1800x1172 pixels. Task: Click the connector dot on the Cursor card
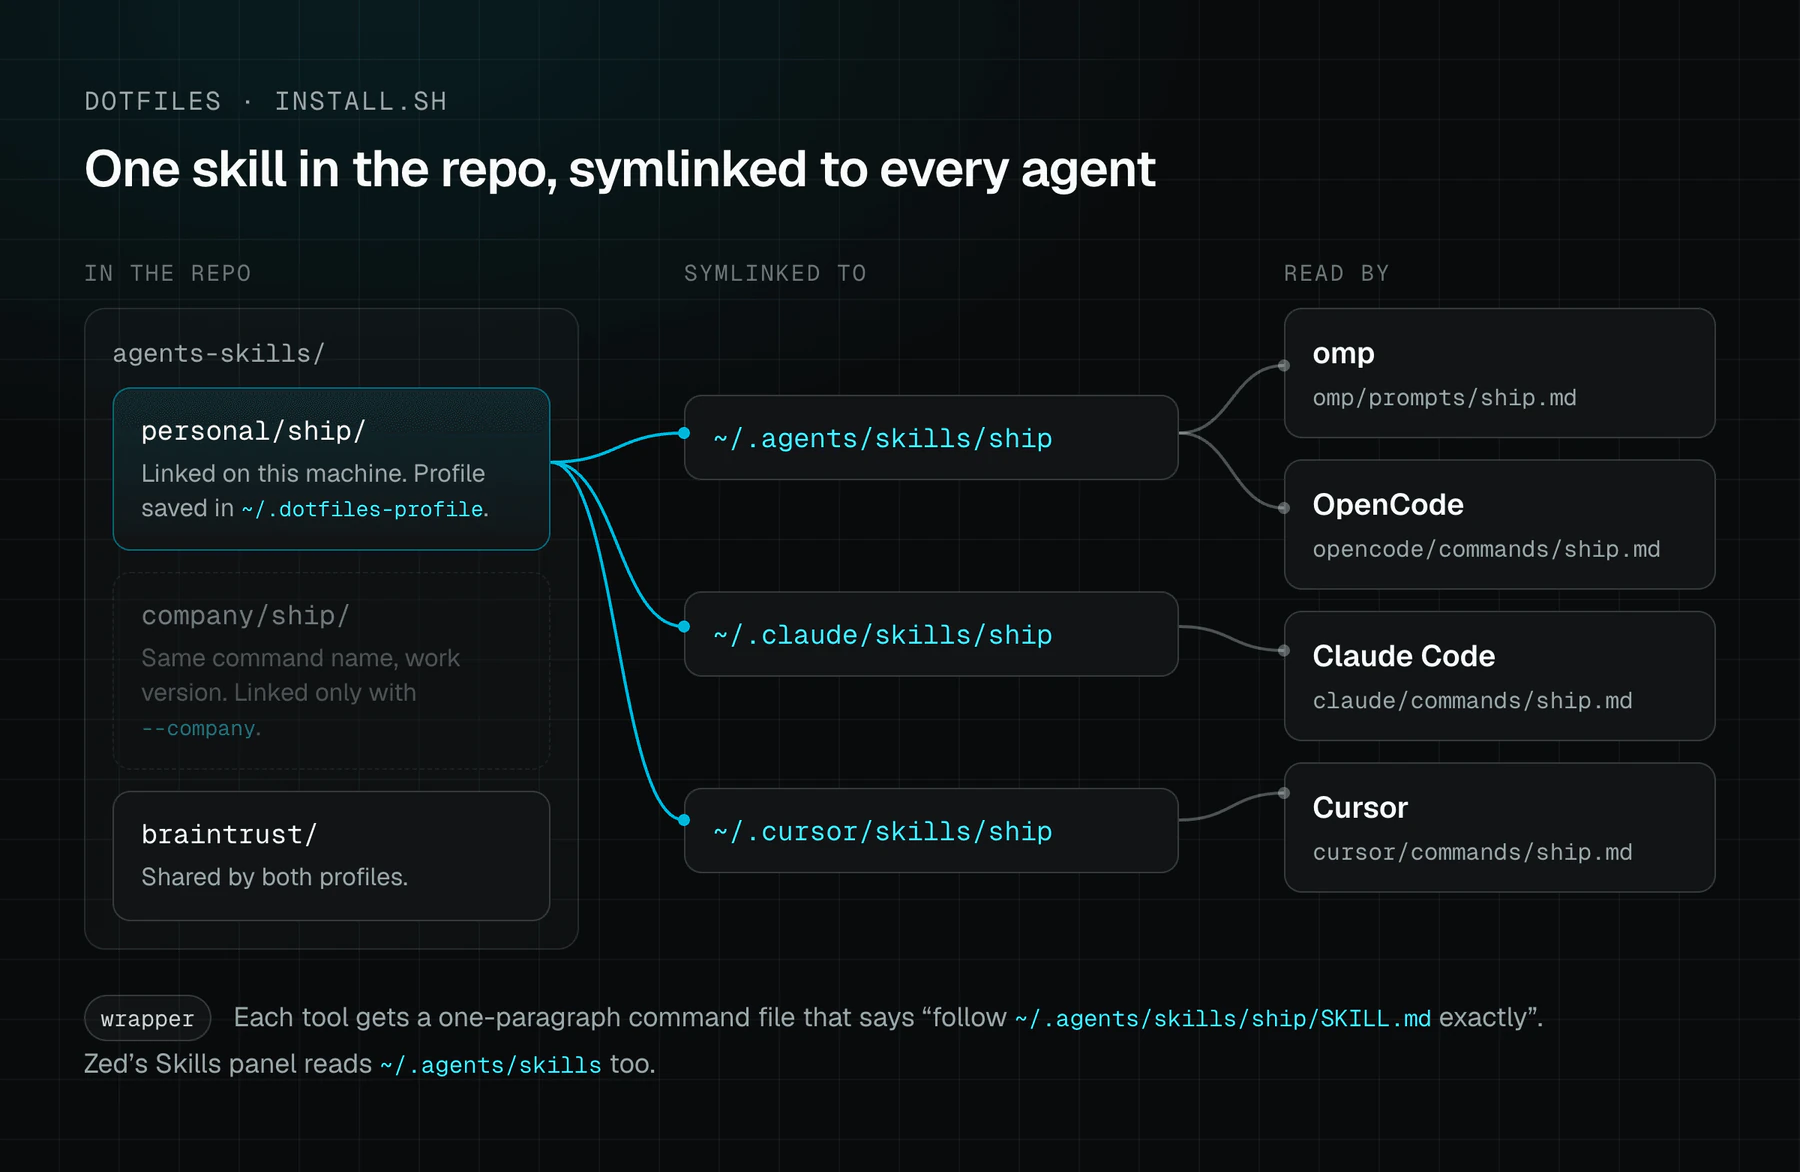click(1284, 794)
